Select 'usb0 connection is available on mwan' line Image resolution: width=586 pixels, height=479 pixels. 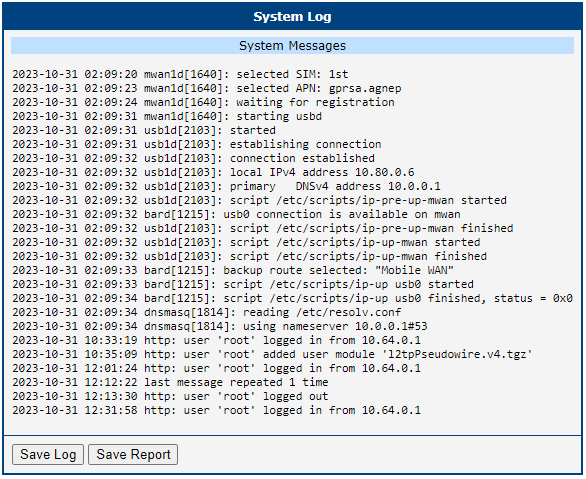tap(236, 214)
